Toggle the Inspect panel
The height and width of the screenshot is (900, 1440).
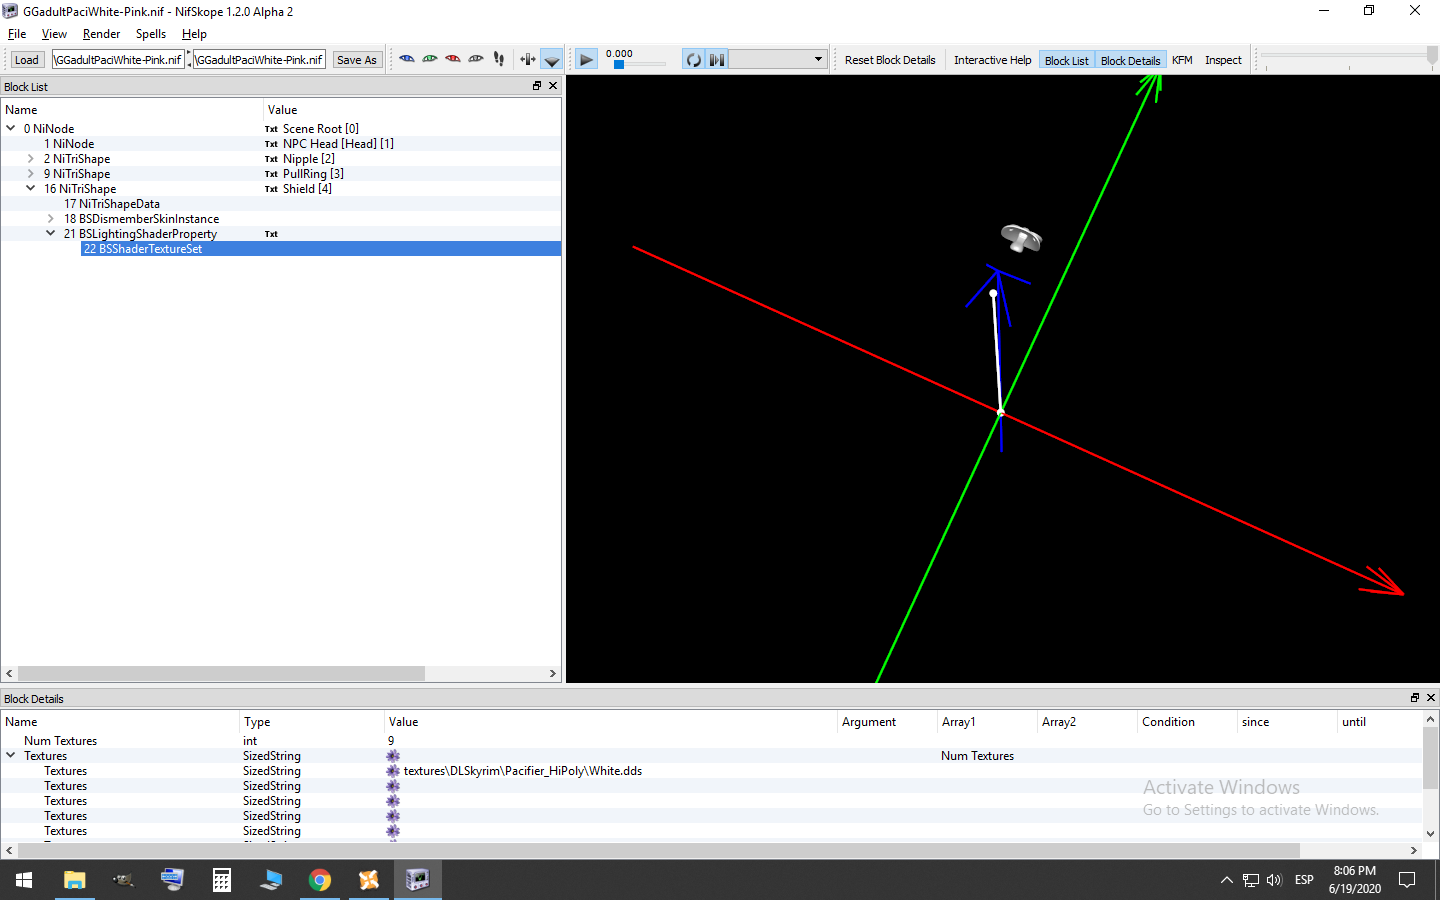pyautogui.click(x=1223, y=60)
